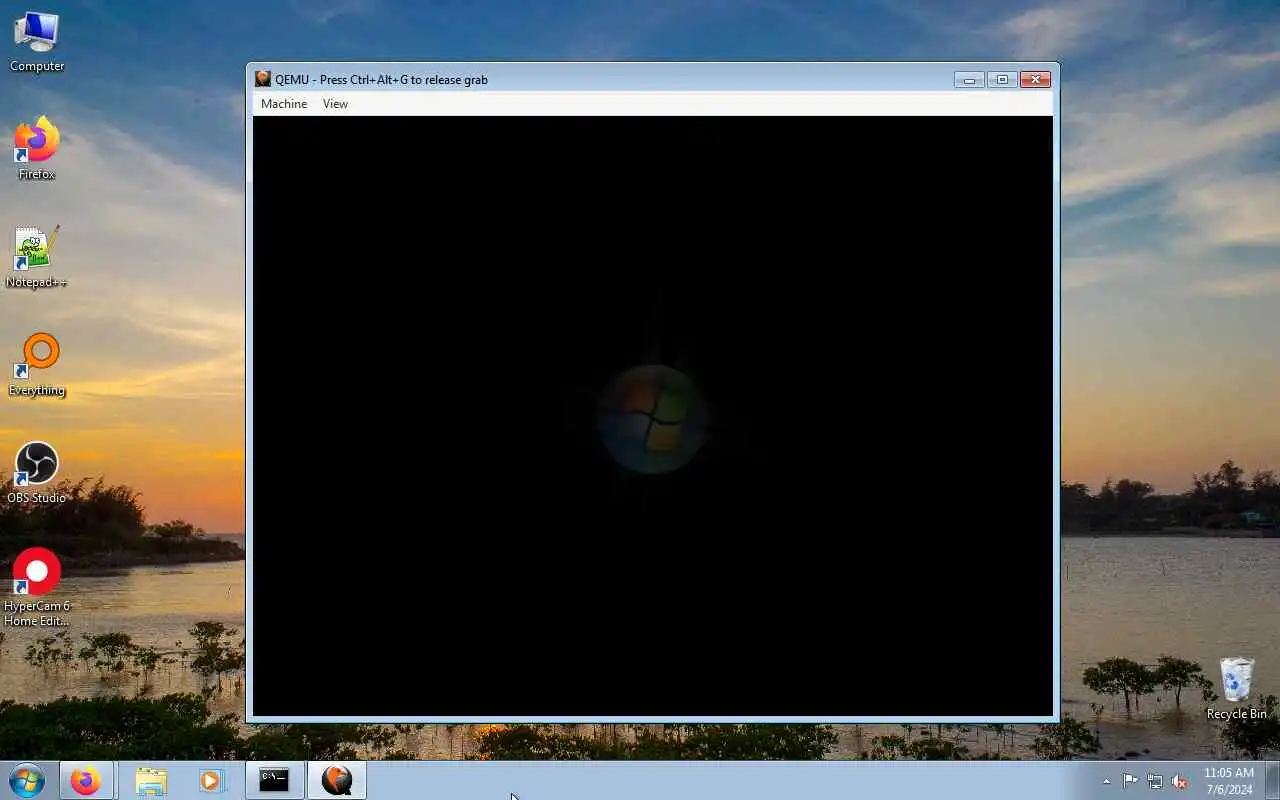
Task: Select the Notepad++ desktop shortcut
Action: [37, 257]
